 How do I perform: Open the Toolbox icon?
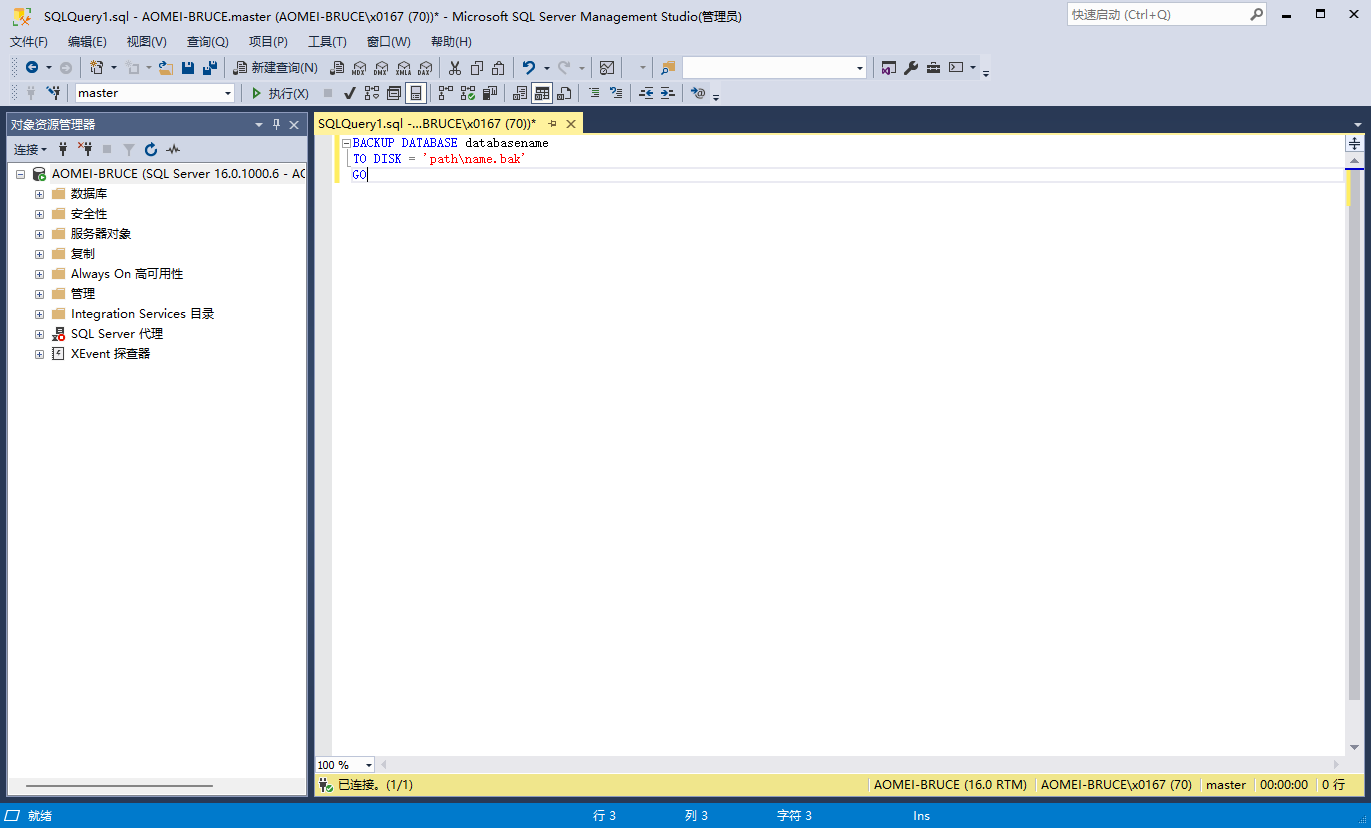point(933,67)
